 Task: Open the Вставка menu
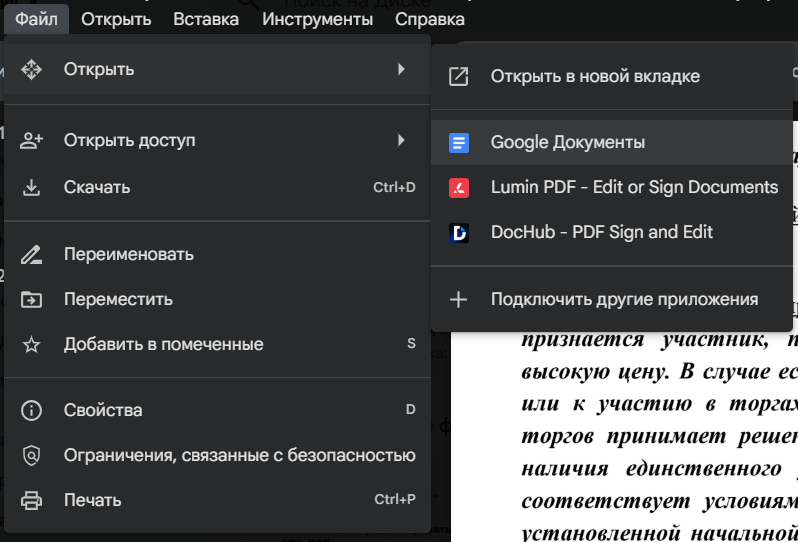click(206, 19)
